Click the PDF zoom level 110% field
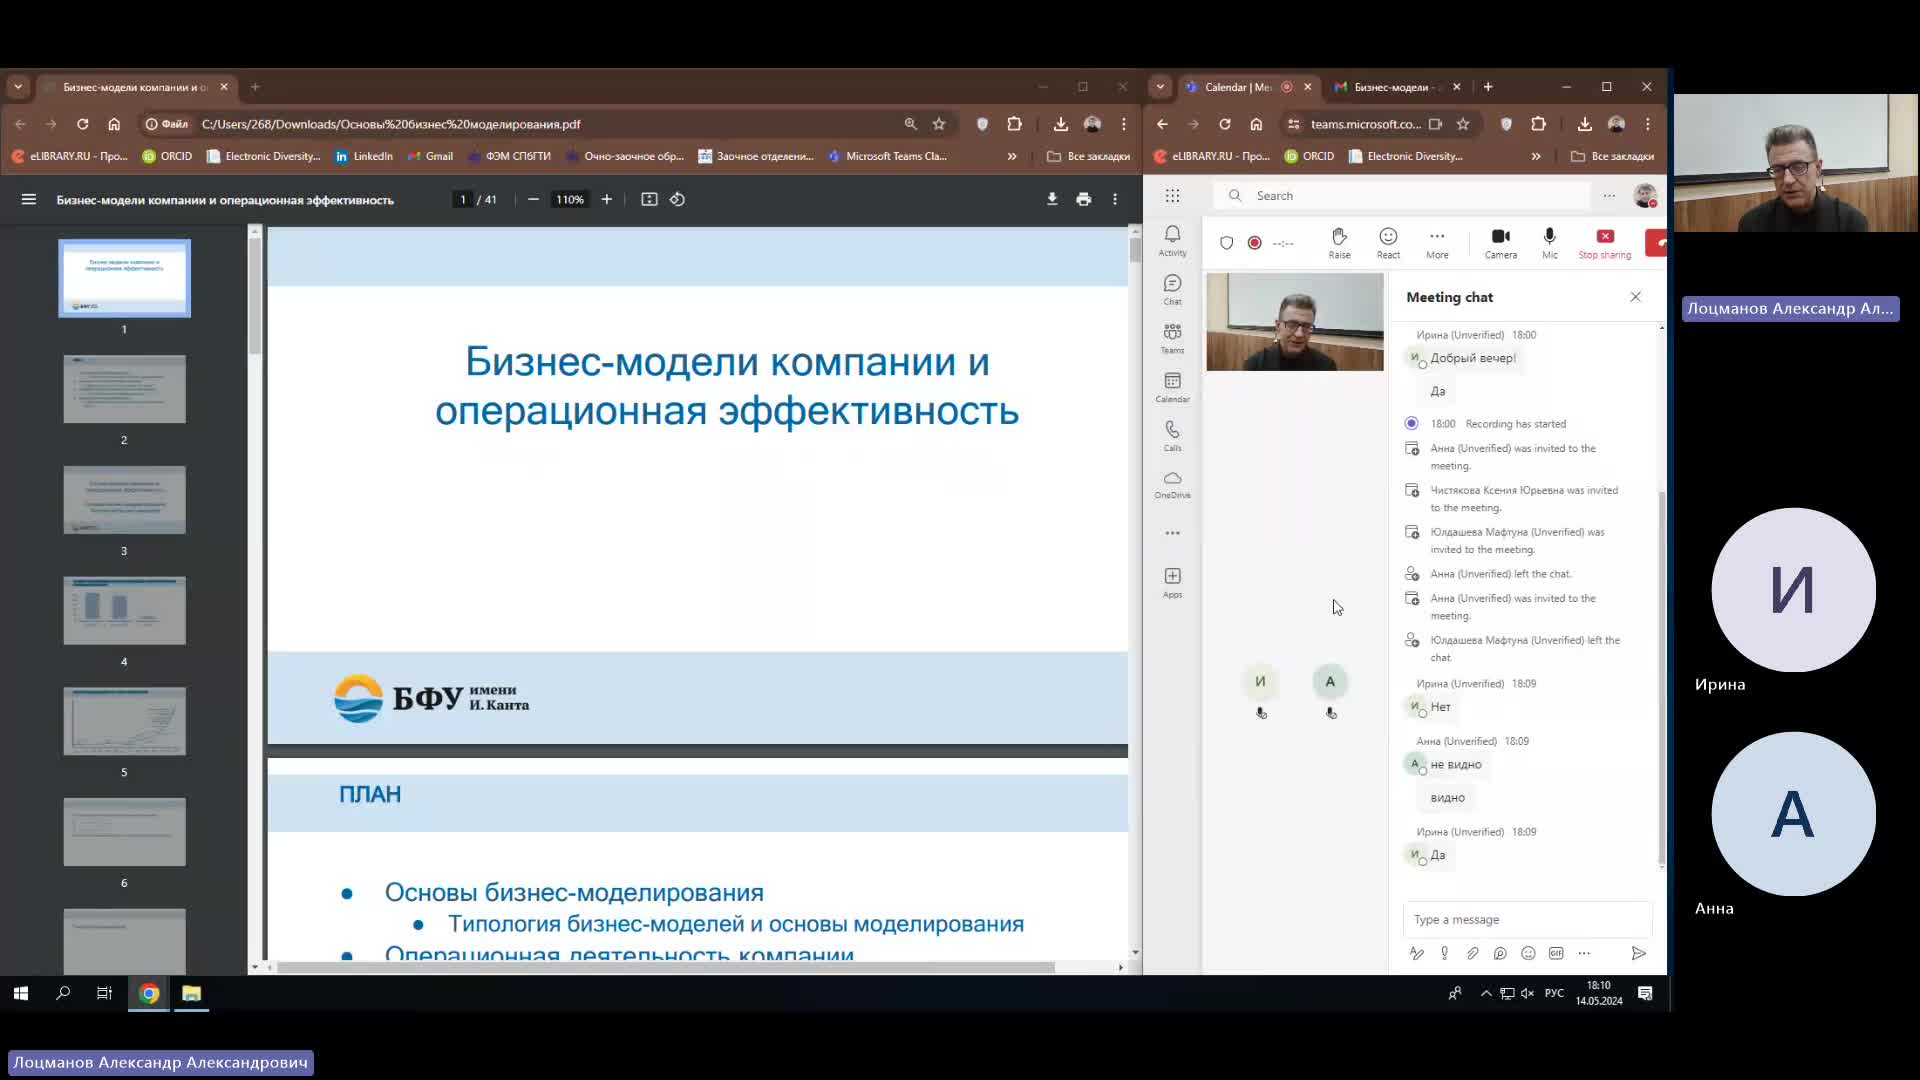Viewport: 1920px width, 1080px height. click(x=570, y=199)
